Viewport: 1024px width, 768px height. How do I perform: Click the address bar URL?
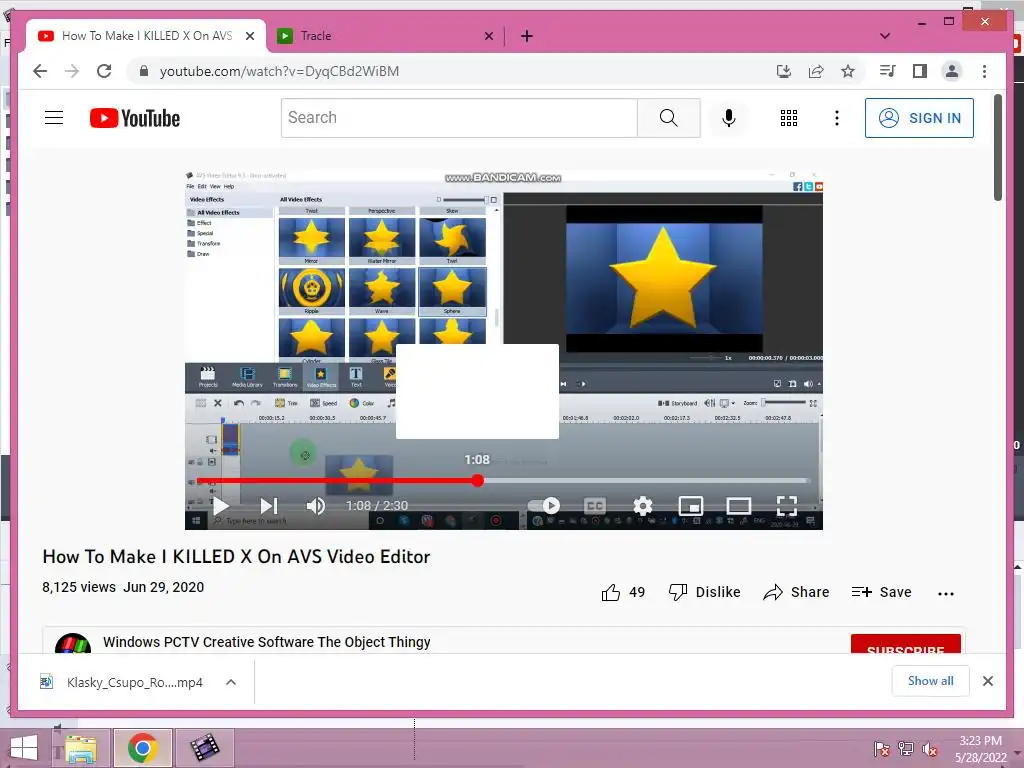(279, 71)
